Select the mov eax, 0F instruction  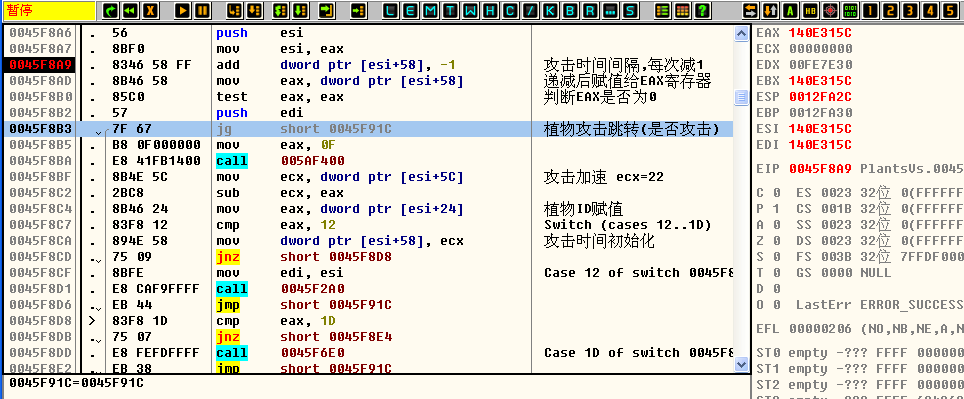(275, 145)
